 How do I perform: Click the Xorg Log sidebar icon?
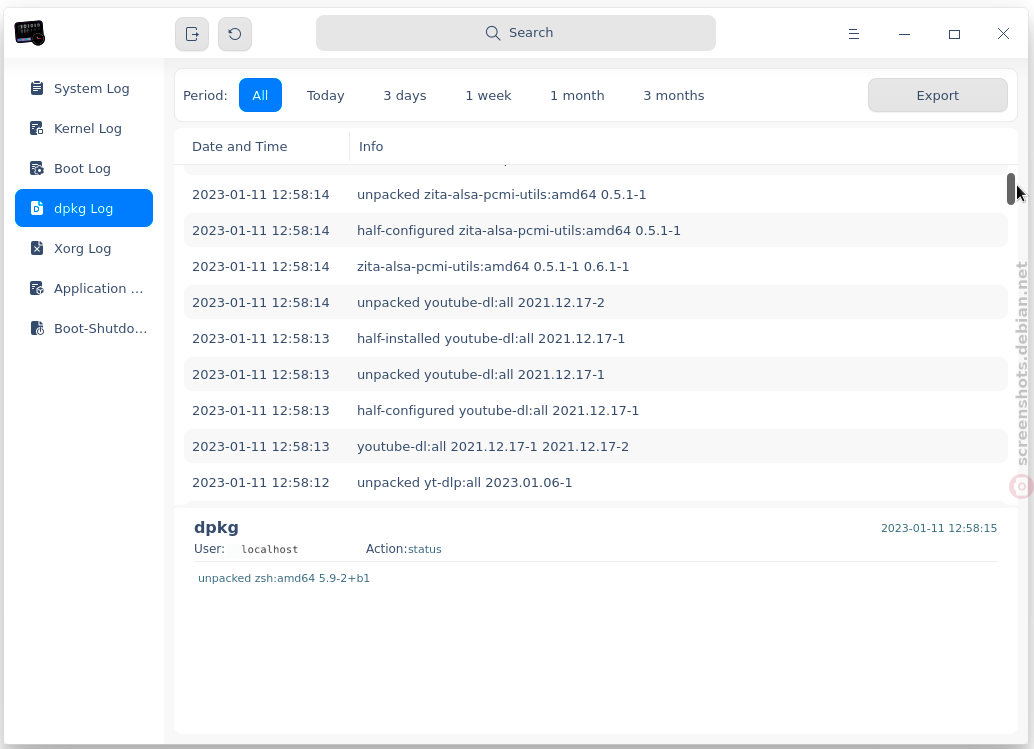pos(37,249)
